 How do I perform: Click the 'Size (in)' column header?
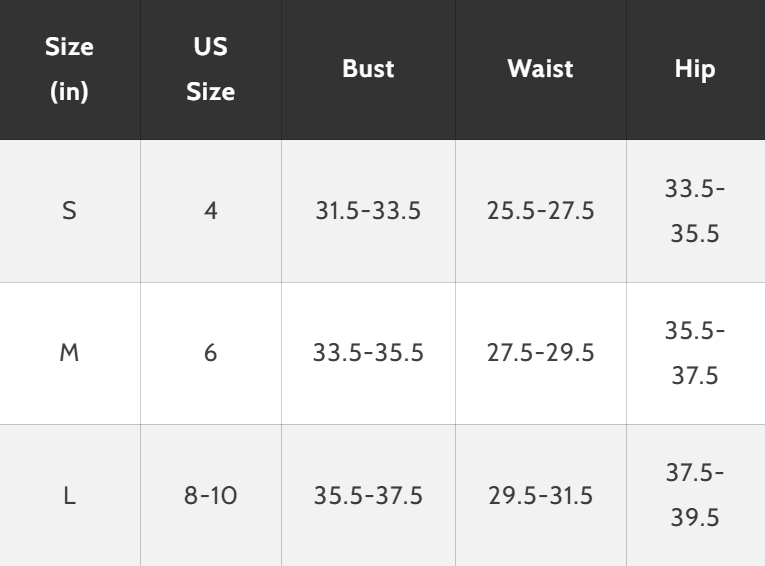69,69
